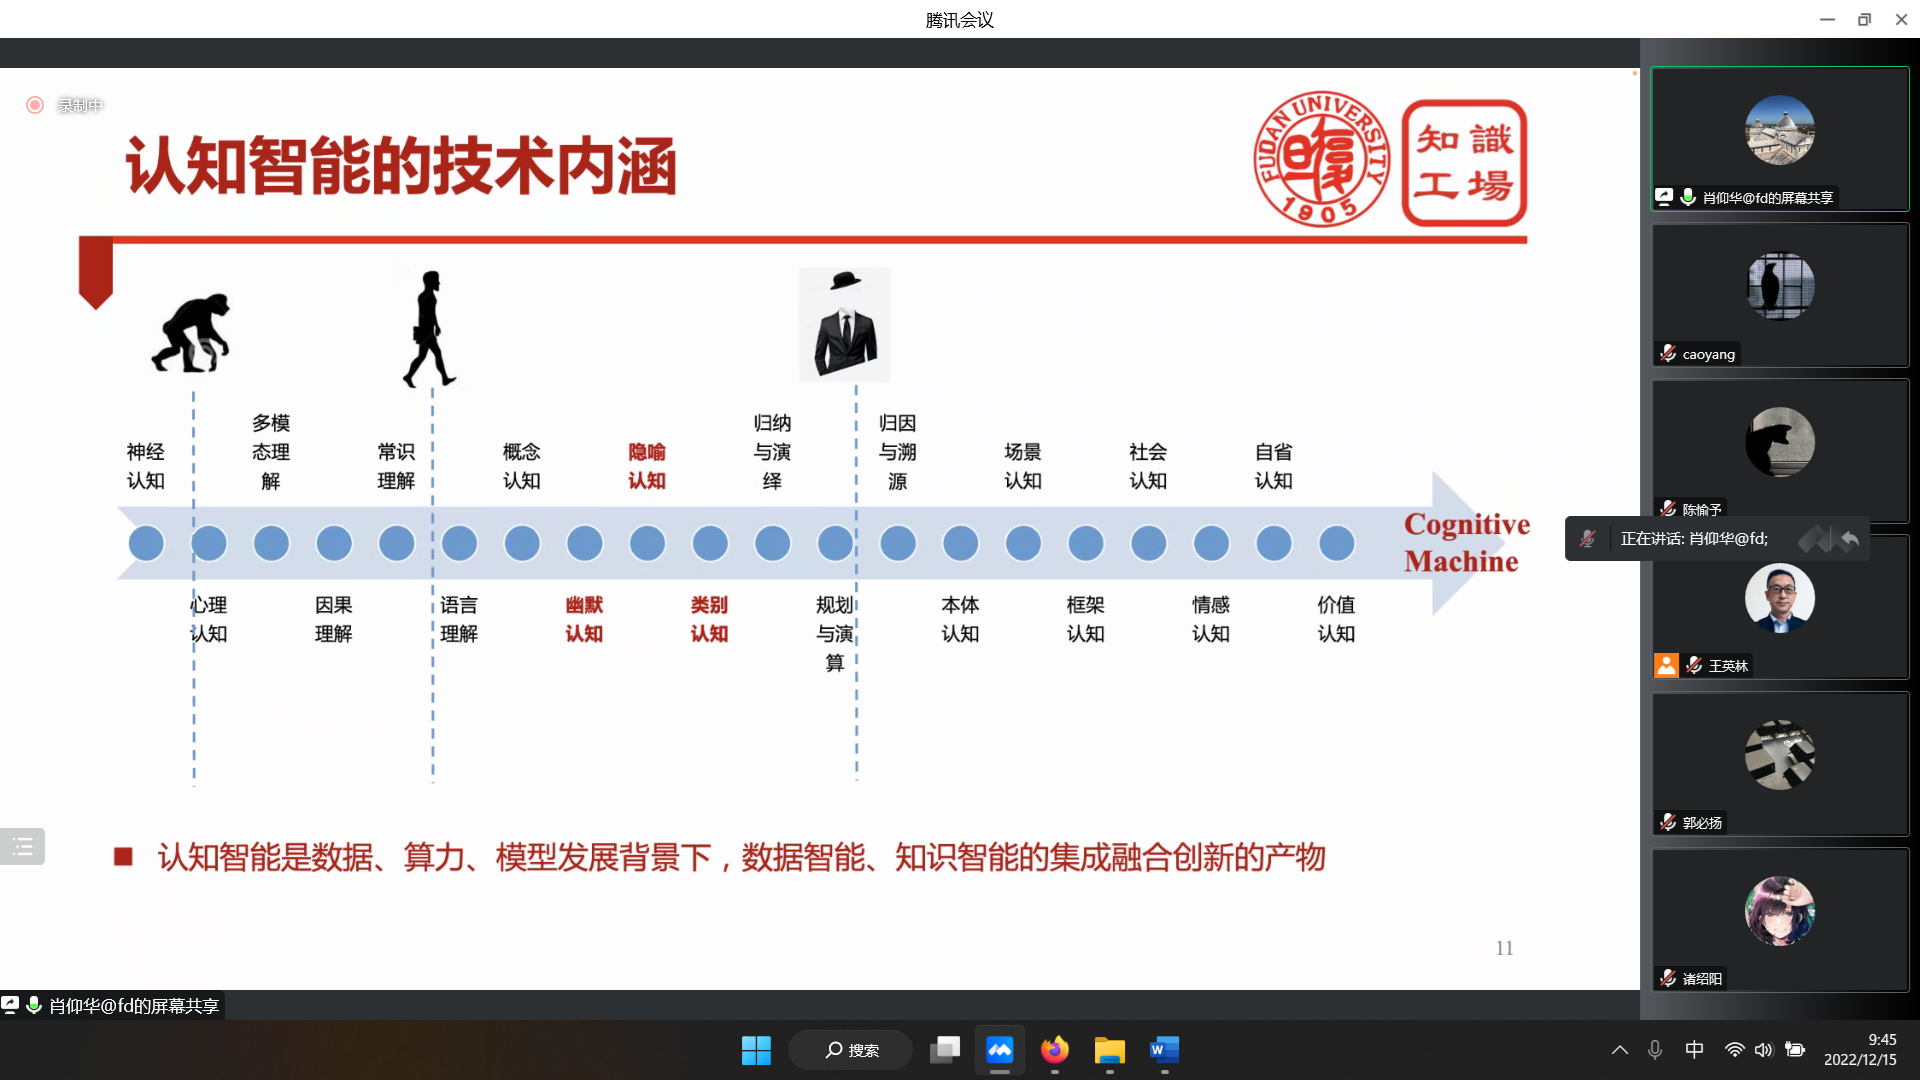The image size is (1920, 1080).
Task: Click the 肖仰华@fd的屏幕共享 bottom label
Action: point(134,1006)
